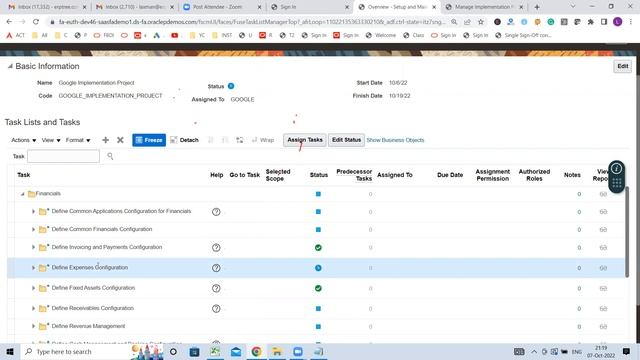Open help for Define Expenses Configuration

tap(216, 268)
